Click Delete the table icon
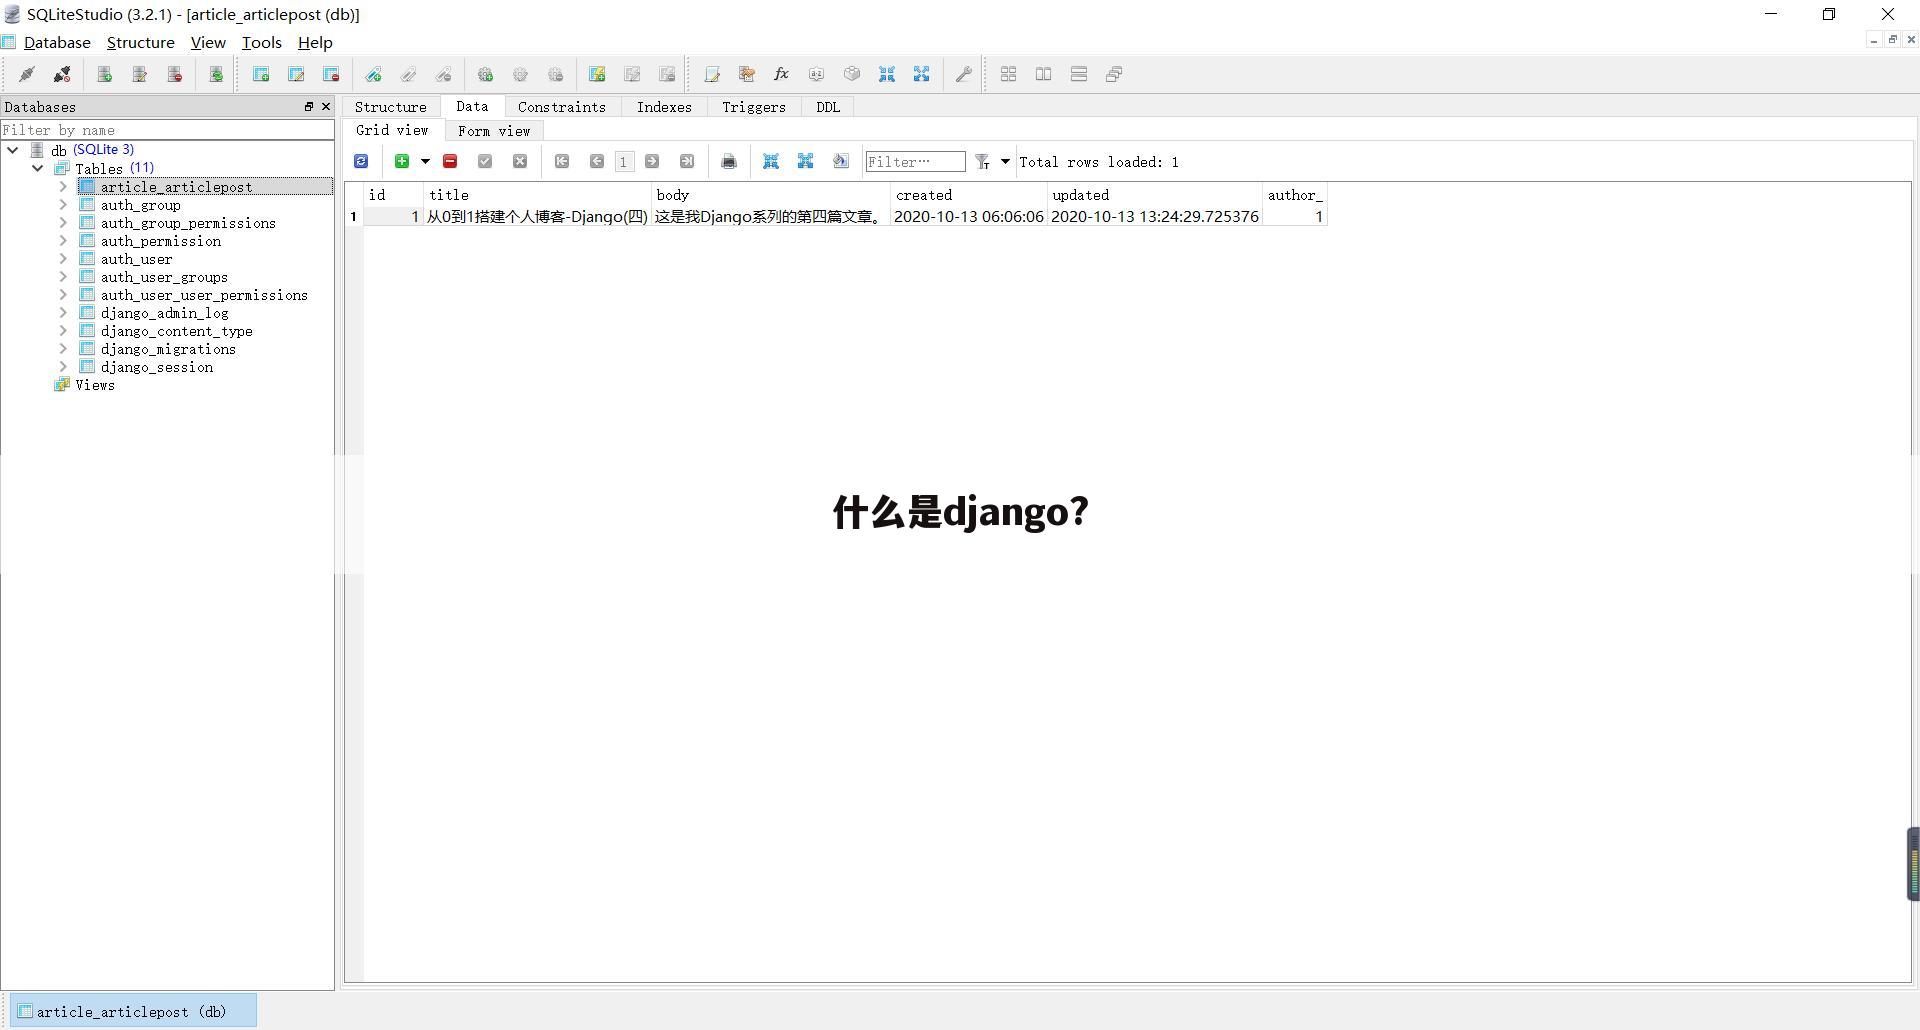1920x1030 pixels. 331,74
